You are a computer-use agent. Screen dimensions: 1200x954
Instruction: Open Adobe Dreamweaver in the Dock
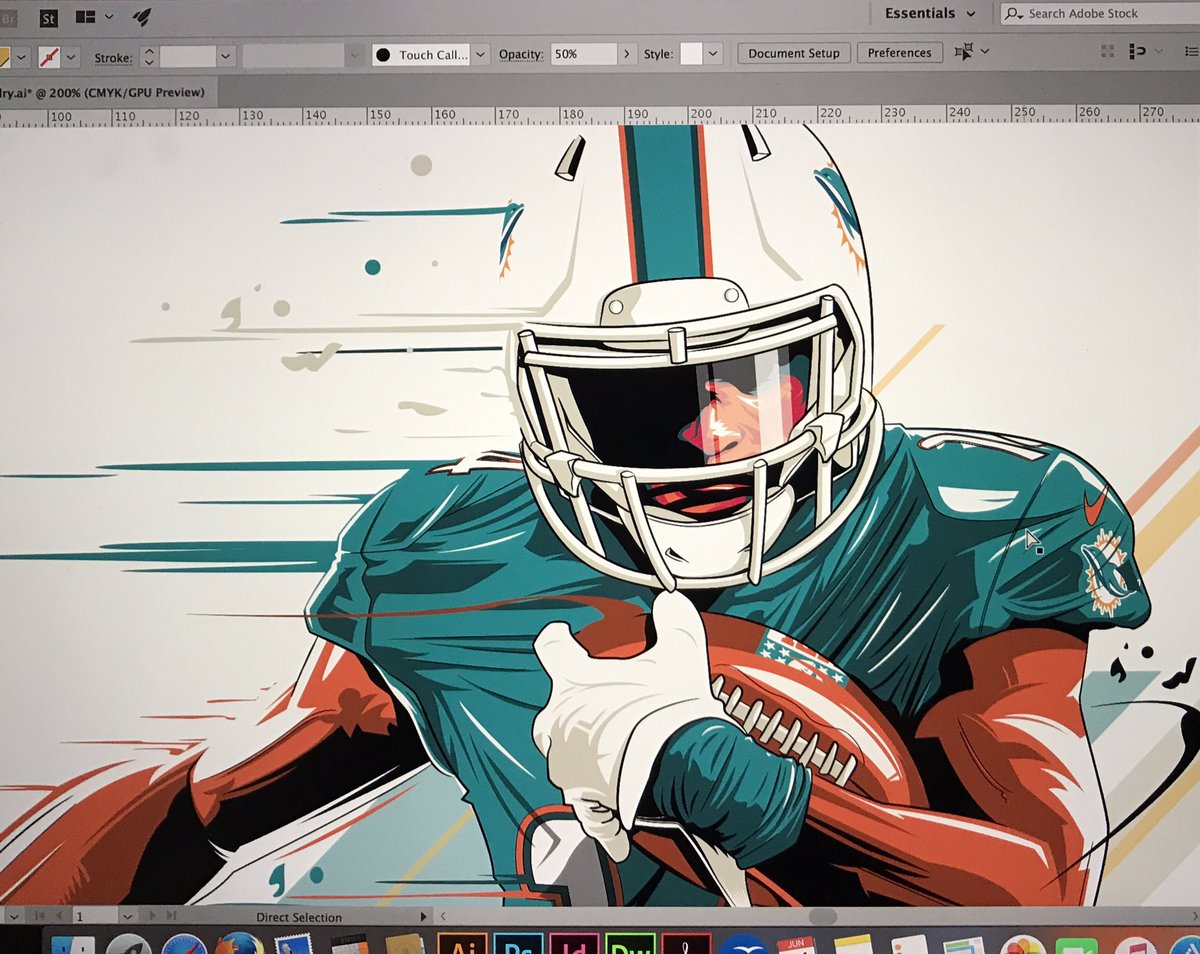(x=630, y=944)
